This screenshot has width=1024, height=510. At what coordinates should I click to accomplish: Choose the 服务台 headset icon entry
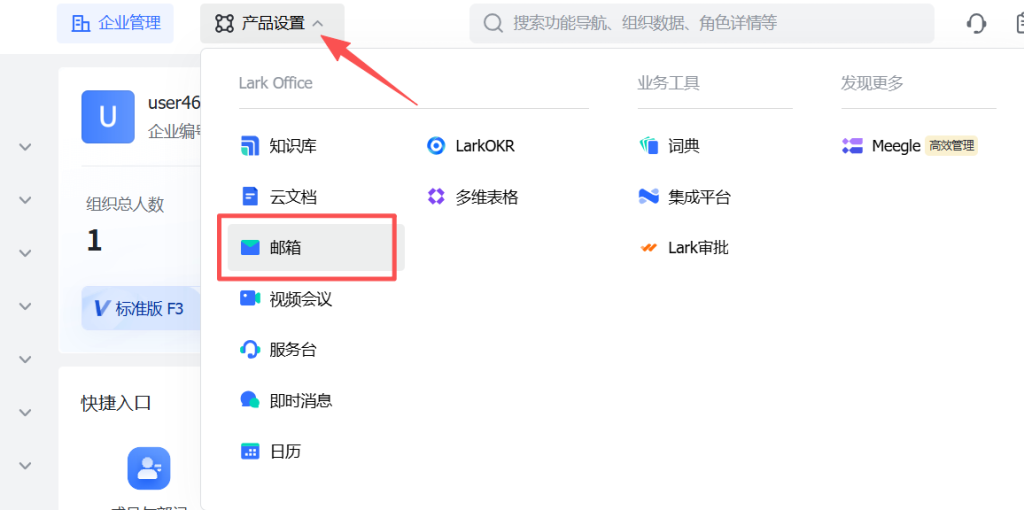249,349
